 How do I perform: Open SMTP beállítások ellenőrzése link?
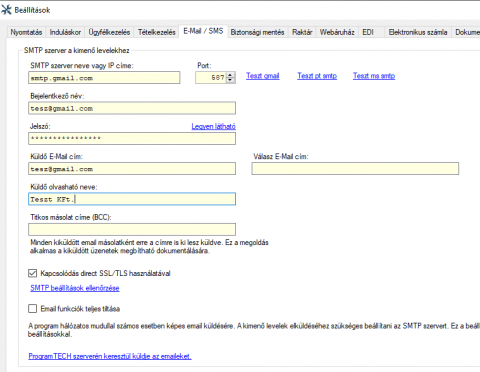[x=75, y=288]
